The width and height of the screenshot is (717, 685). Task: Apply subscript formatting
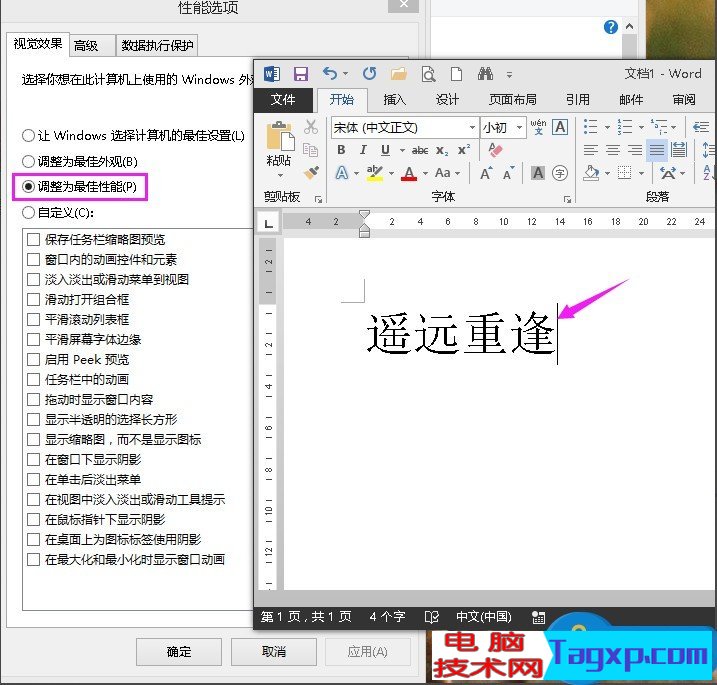[x=442, y=150]
